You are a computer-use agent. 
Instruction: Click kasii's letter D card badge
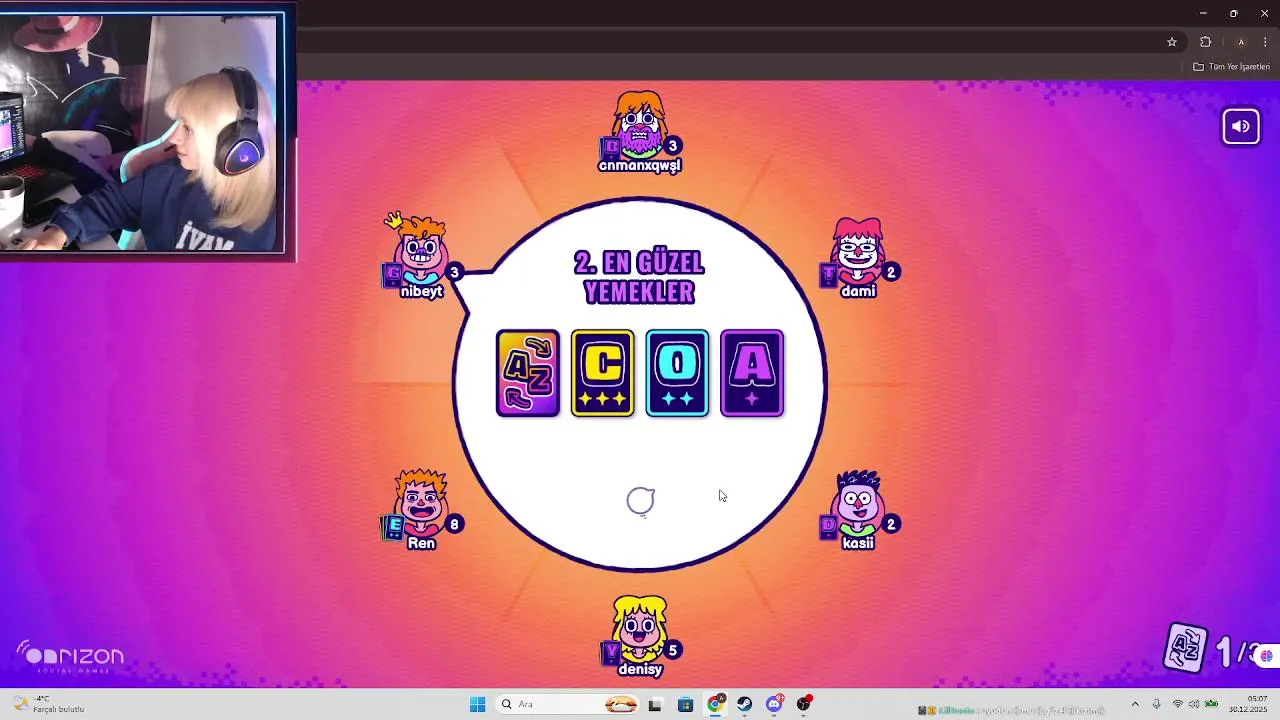tap(829, 527)
